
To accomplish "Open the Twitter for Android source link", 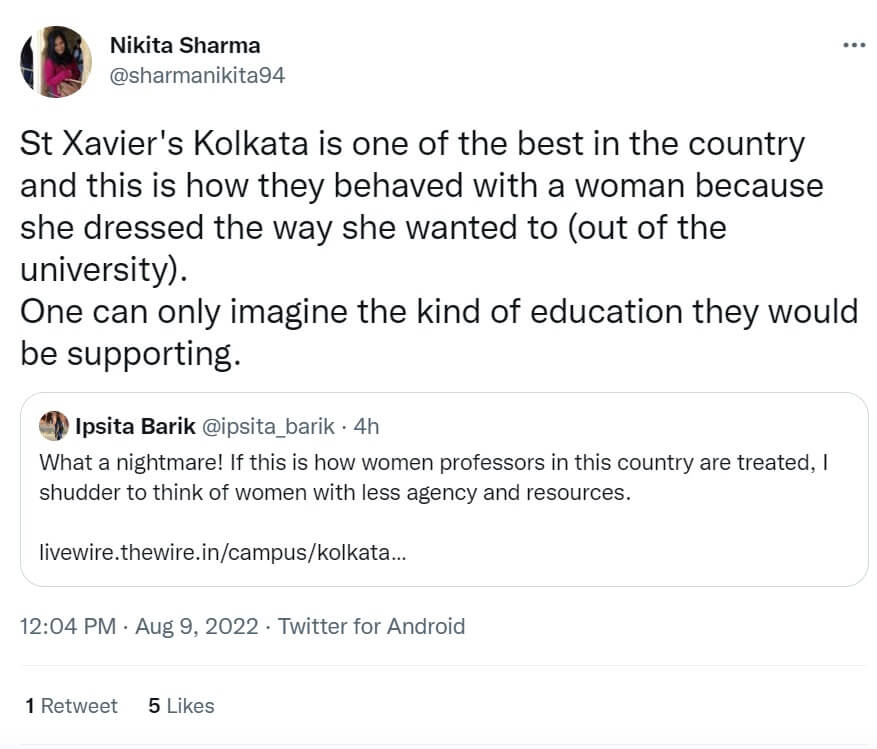I will 371,627.
